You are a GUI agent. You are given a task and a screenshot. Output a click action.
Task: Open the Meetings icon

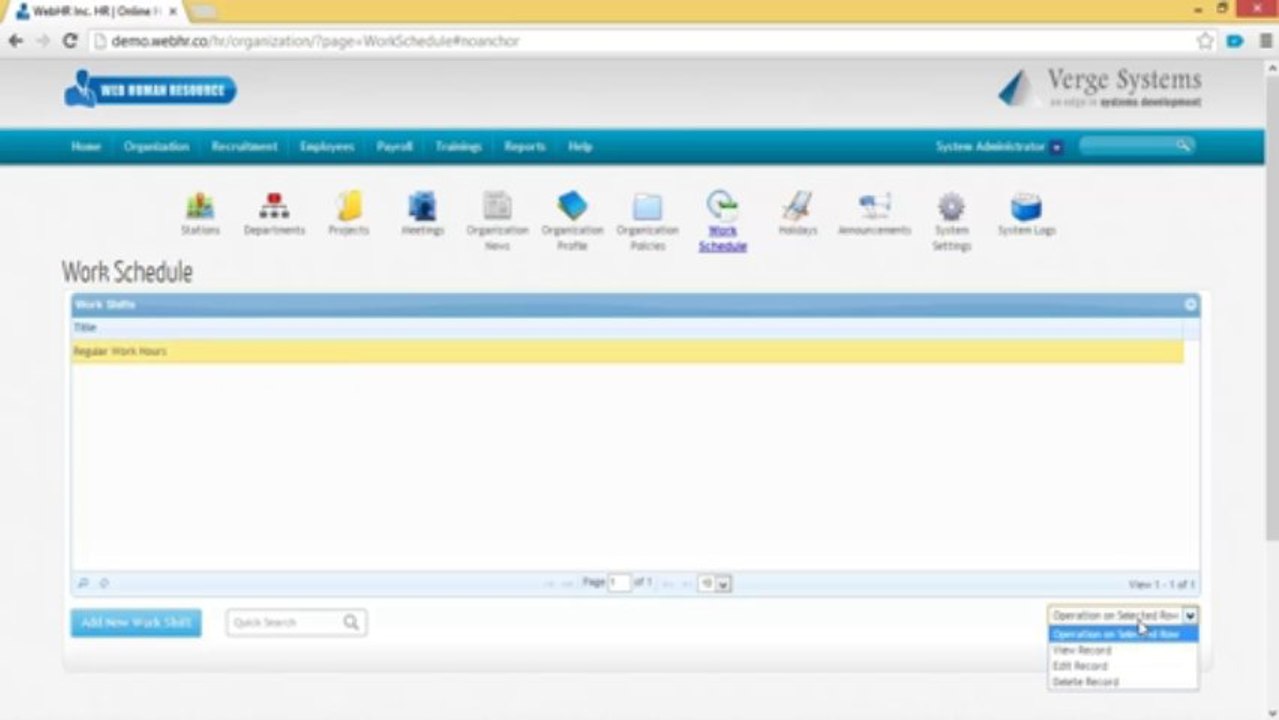tap(422, 206)
